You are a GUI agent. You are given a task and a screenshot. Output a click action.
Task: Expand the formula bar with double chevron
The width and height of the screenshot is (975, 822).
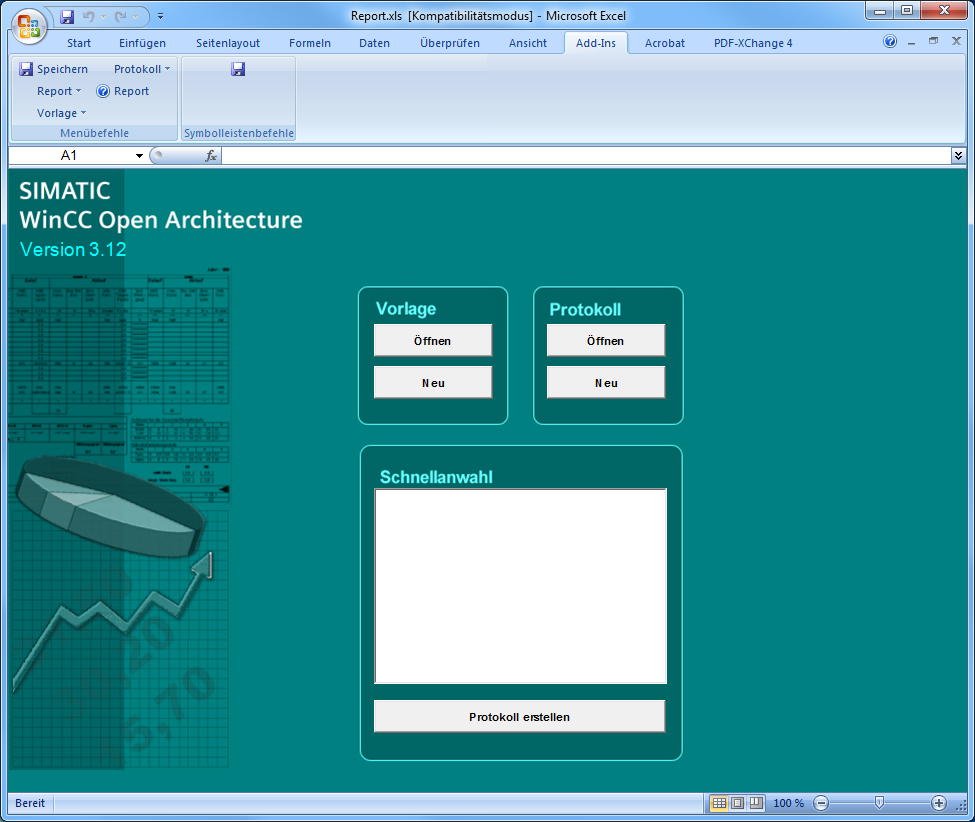click(x=958, y=155)
